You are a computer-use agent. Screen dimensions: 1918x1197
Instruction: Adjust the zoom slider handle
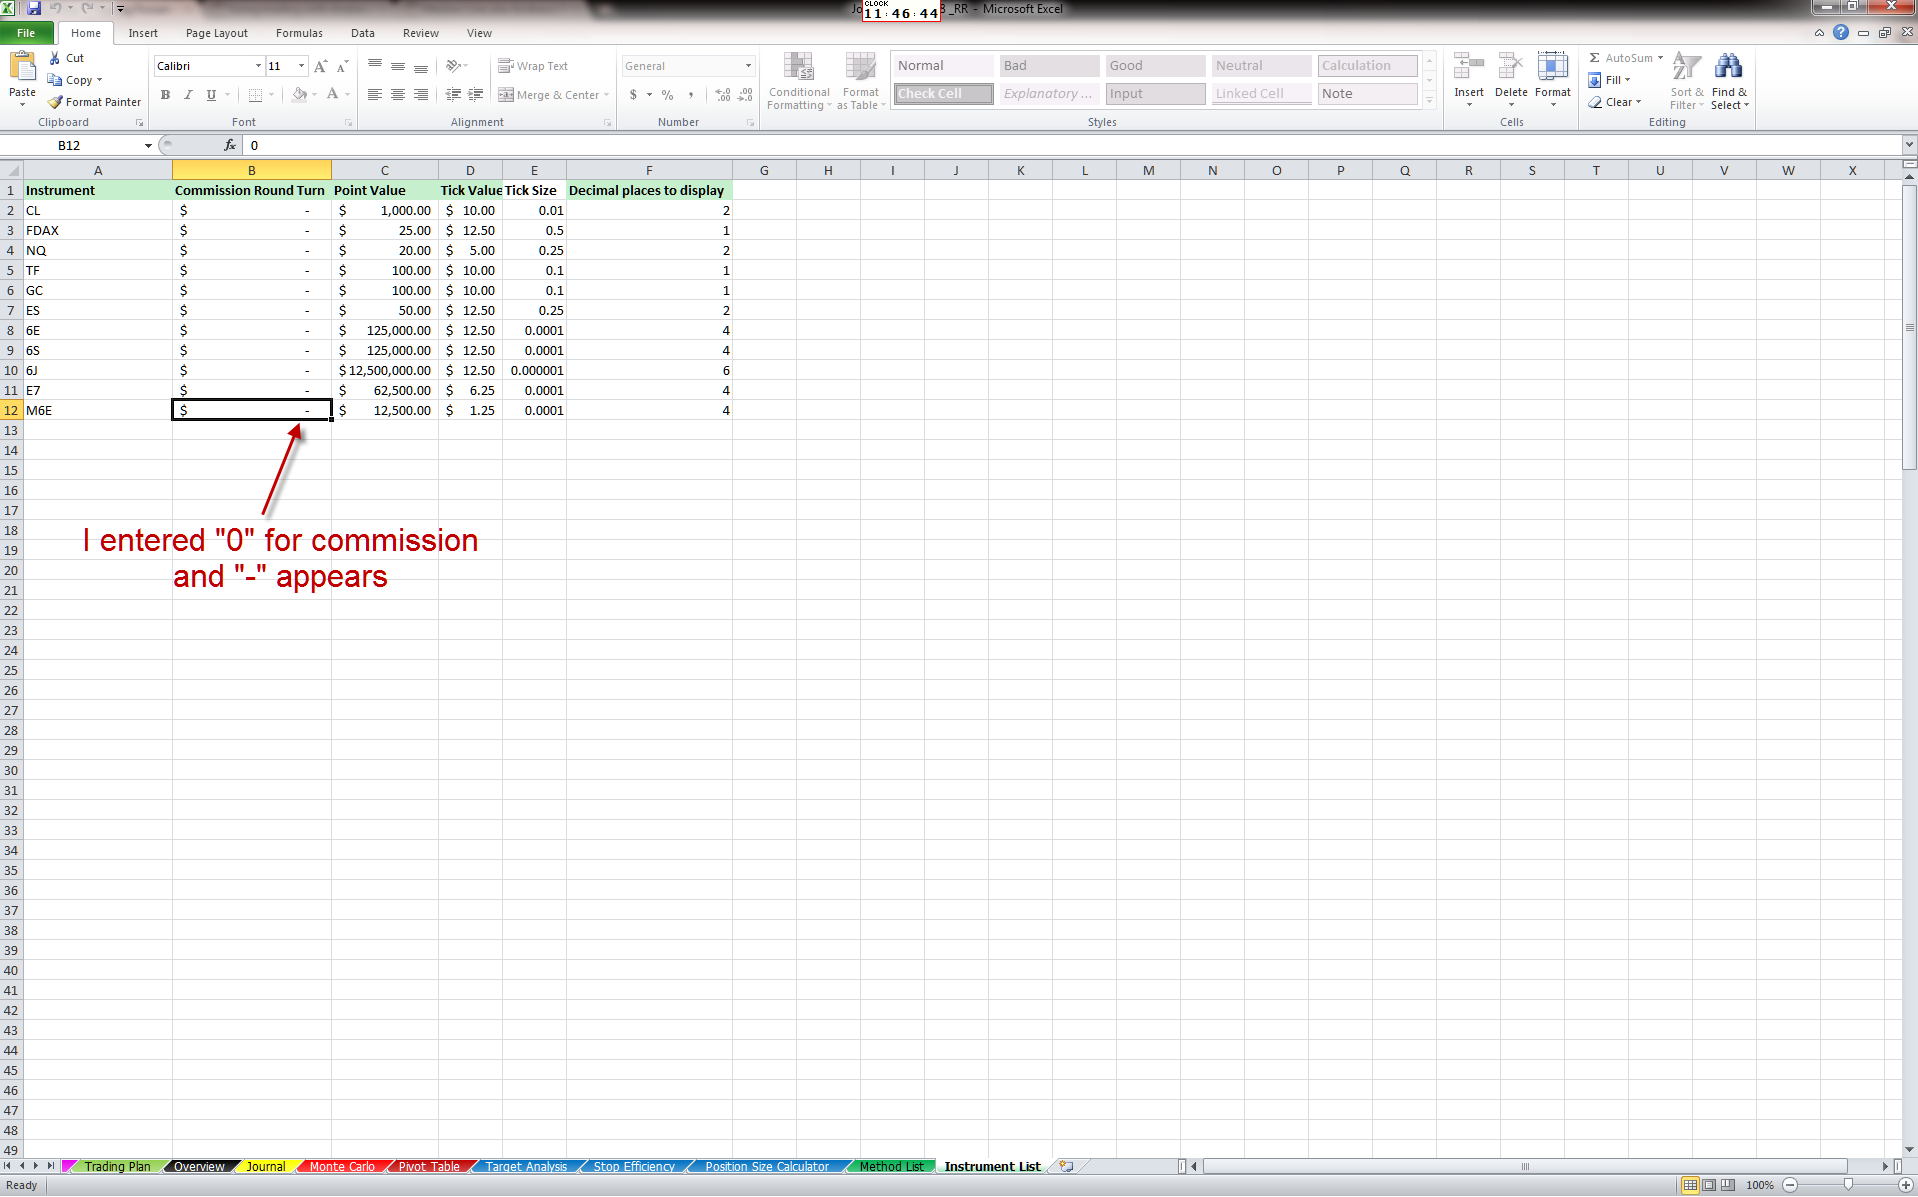click(x=1848, y=1185)
